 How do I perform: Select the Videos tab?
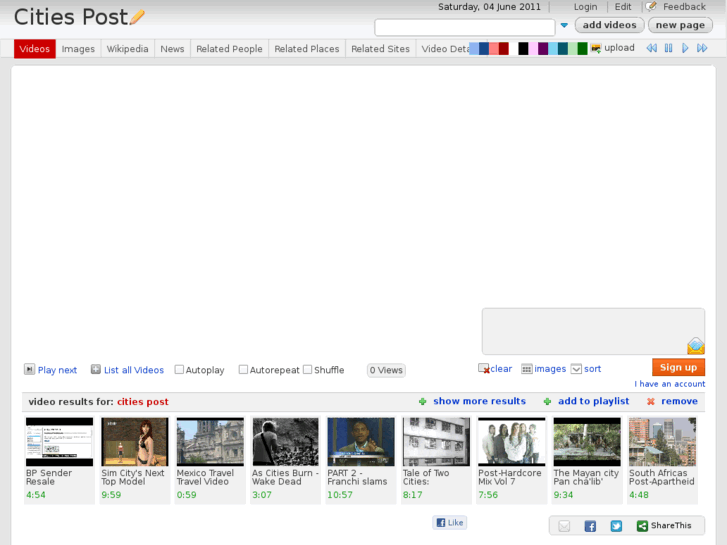click(x=35, y=49)
